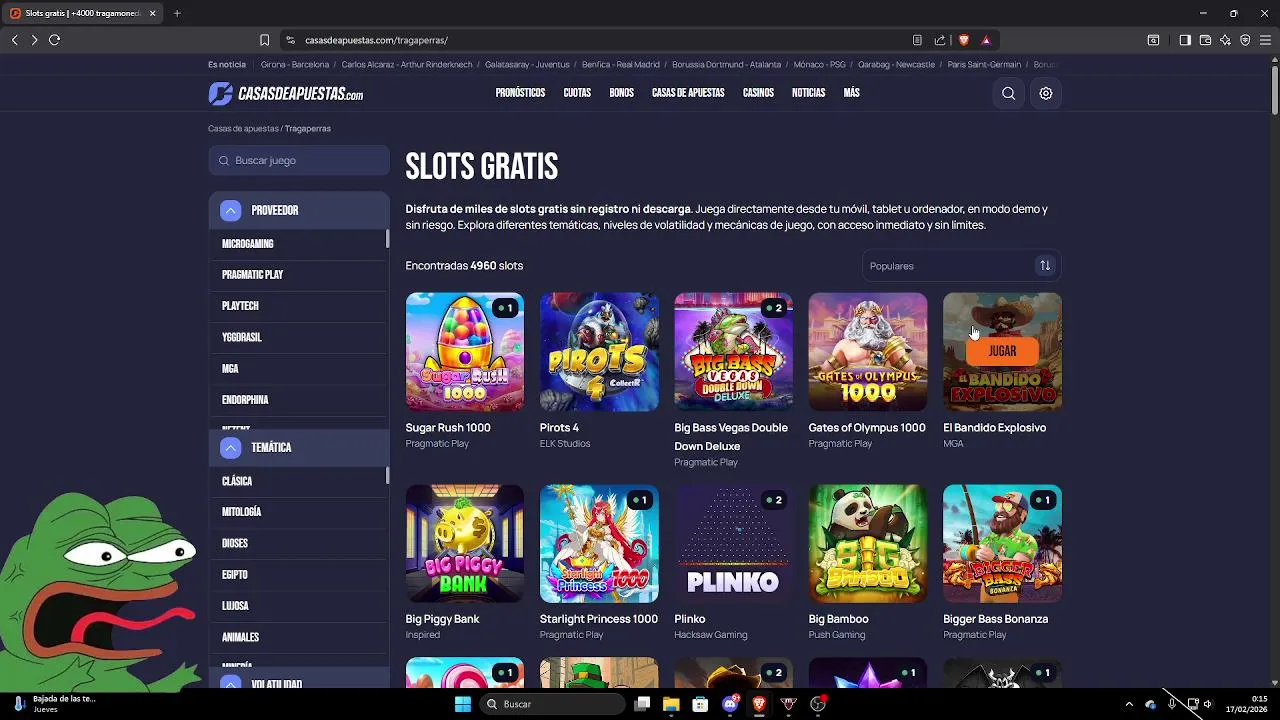Viewport: 1280px width, 720px height.
Task: Open the site settings gear icon
Action: [x=1045, y=93]
